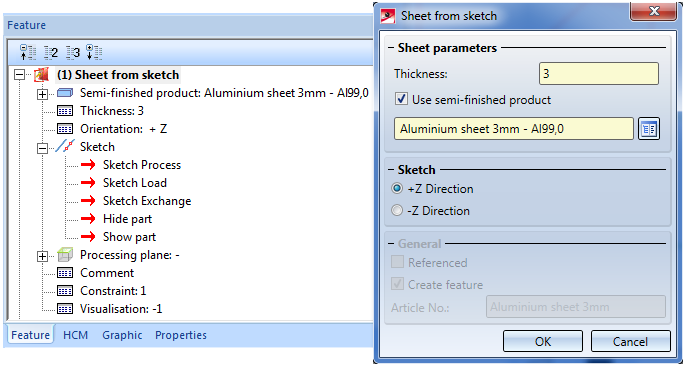Viewport: 687px width, 369px height.
Task: Click the Sketch Load arrow icon
Action: (88, 183)
